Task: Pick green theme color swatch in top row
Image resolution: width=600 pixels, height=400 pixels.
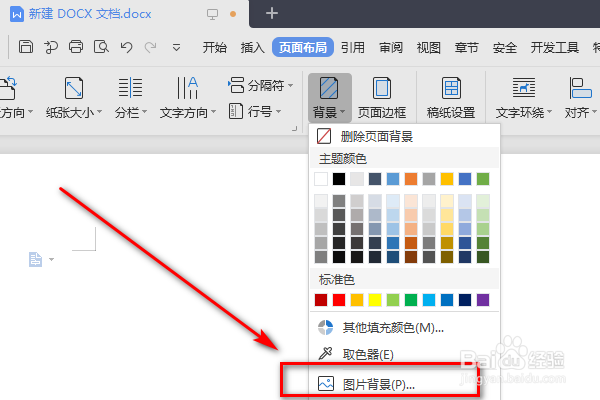Action: [x=483, y=179]
